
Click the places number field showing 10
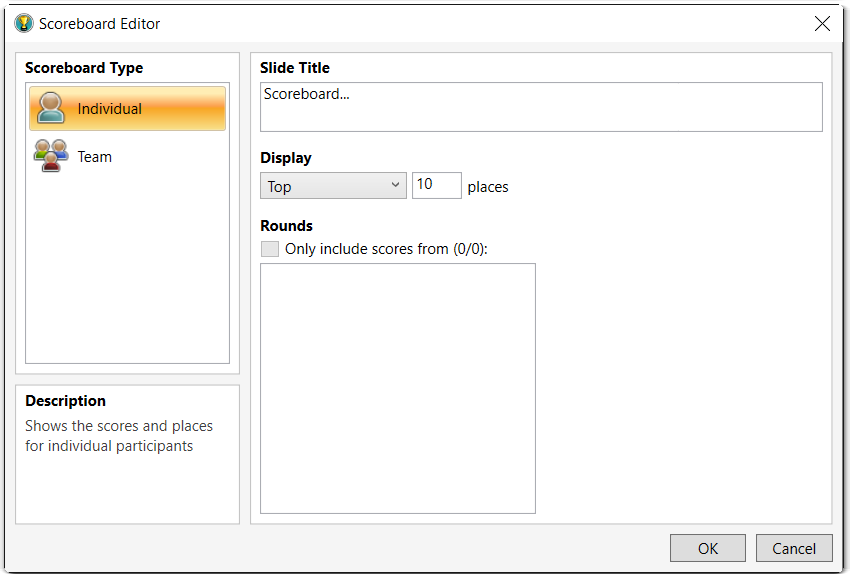(x=436, y=185)
